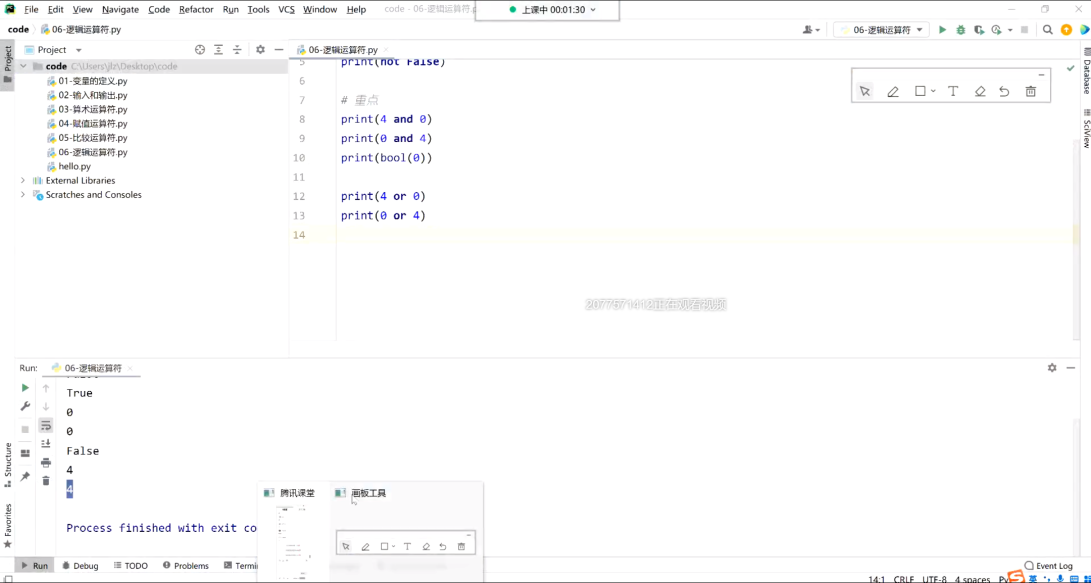Image resolution: width=1091 pixels, height=583 pixels.
Task: Toggle the pin tab icon in Run panel
Action: (25, 477)
